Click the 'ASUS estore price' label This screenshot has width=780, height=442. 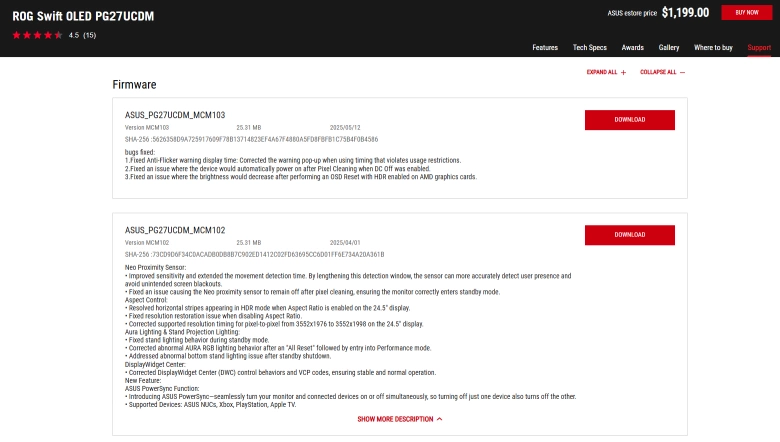632,13
